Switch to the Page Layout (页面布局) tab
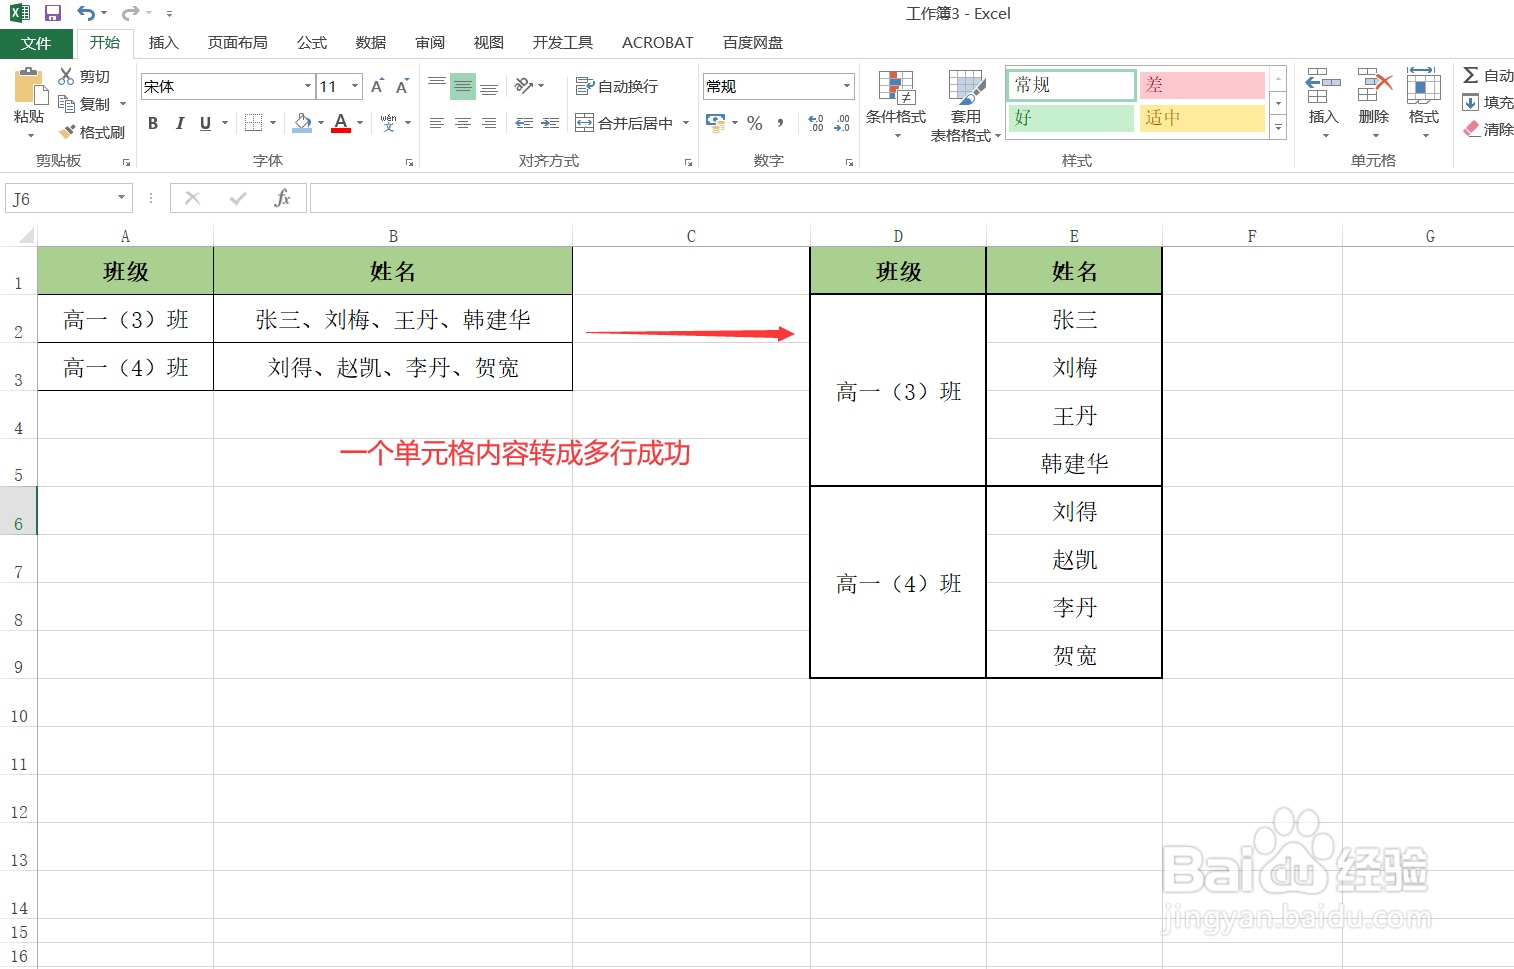 pos(238,43)
